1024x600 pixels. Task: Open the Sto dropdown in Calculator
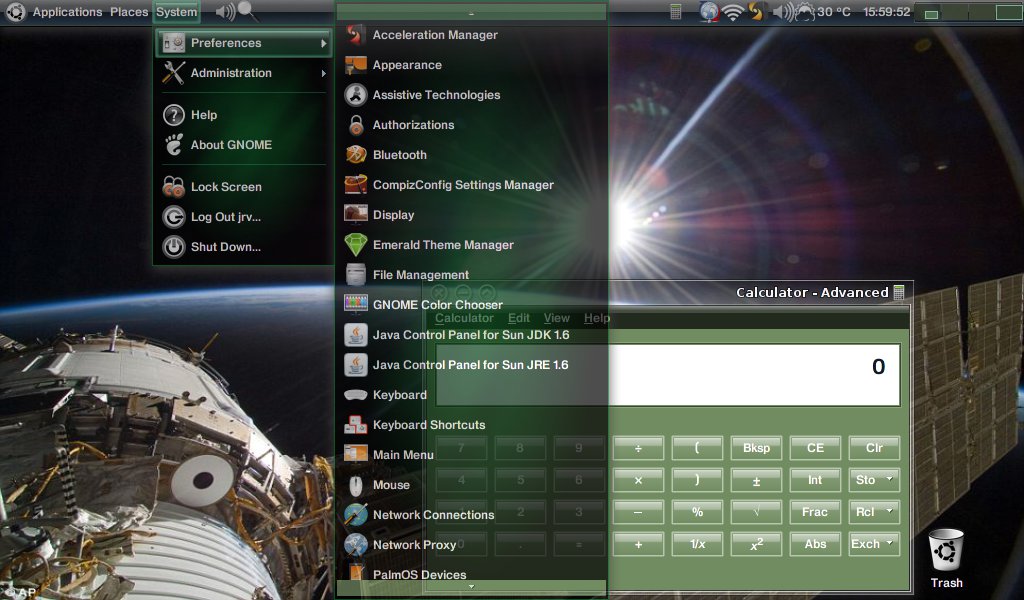874,480
